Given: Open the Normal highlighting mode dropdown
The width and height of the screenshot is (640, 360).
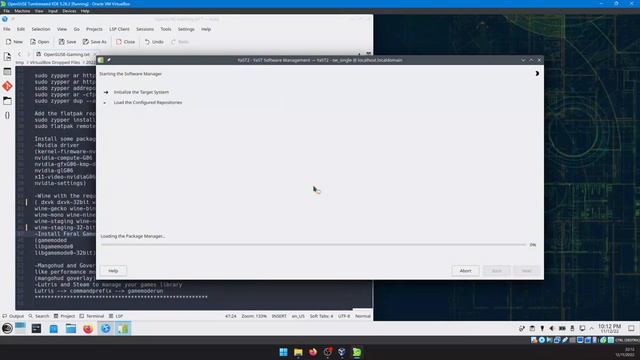Looking at the screenshot, I should (x=362, y=316).
